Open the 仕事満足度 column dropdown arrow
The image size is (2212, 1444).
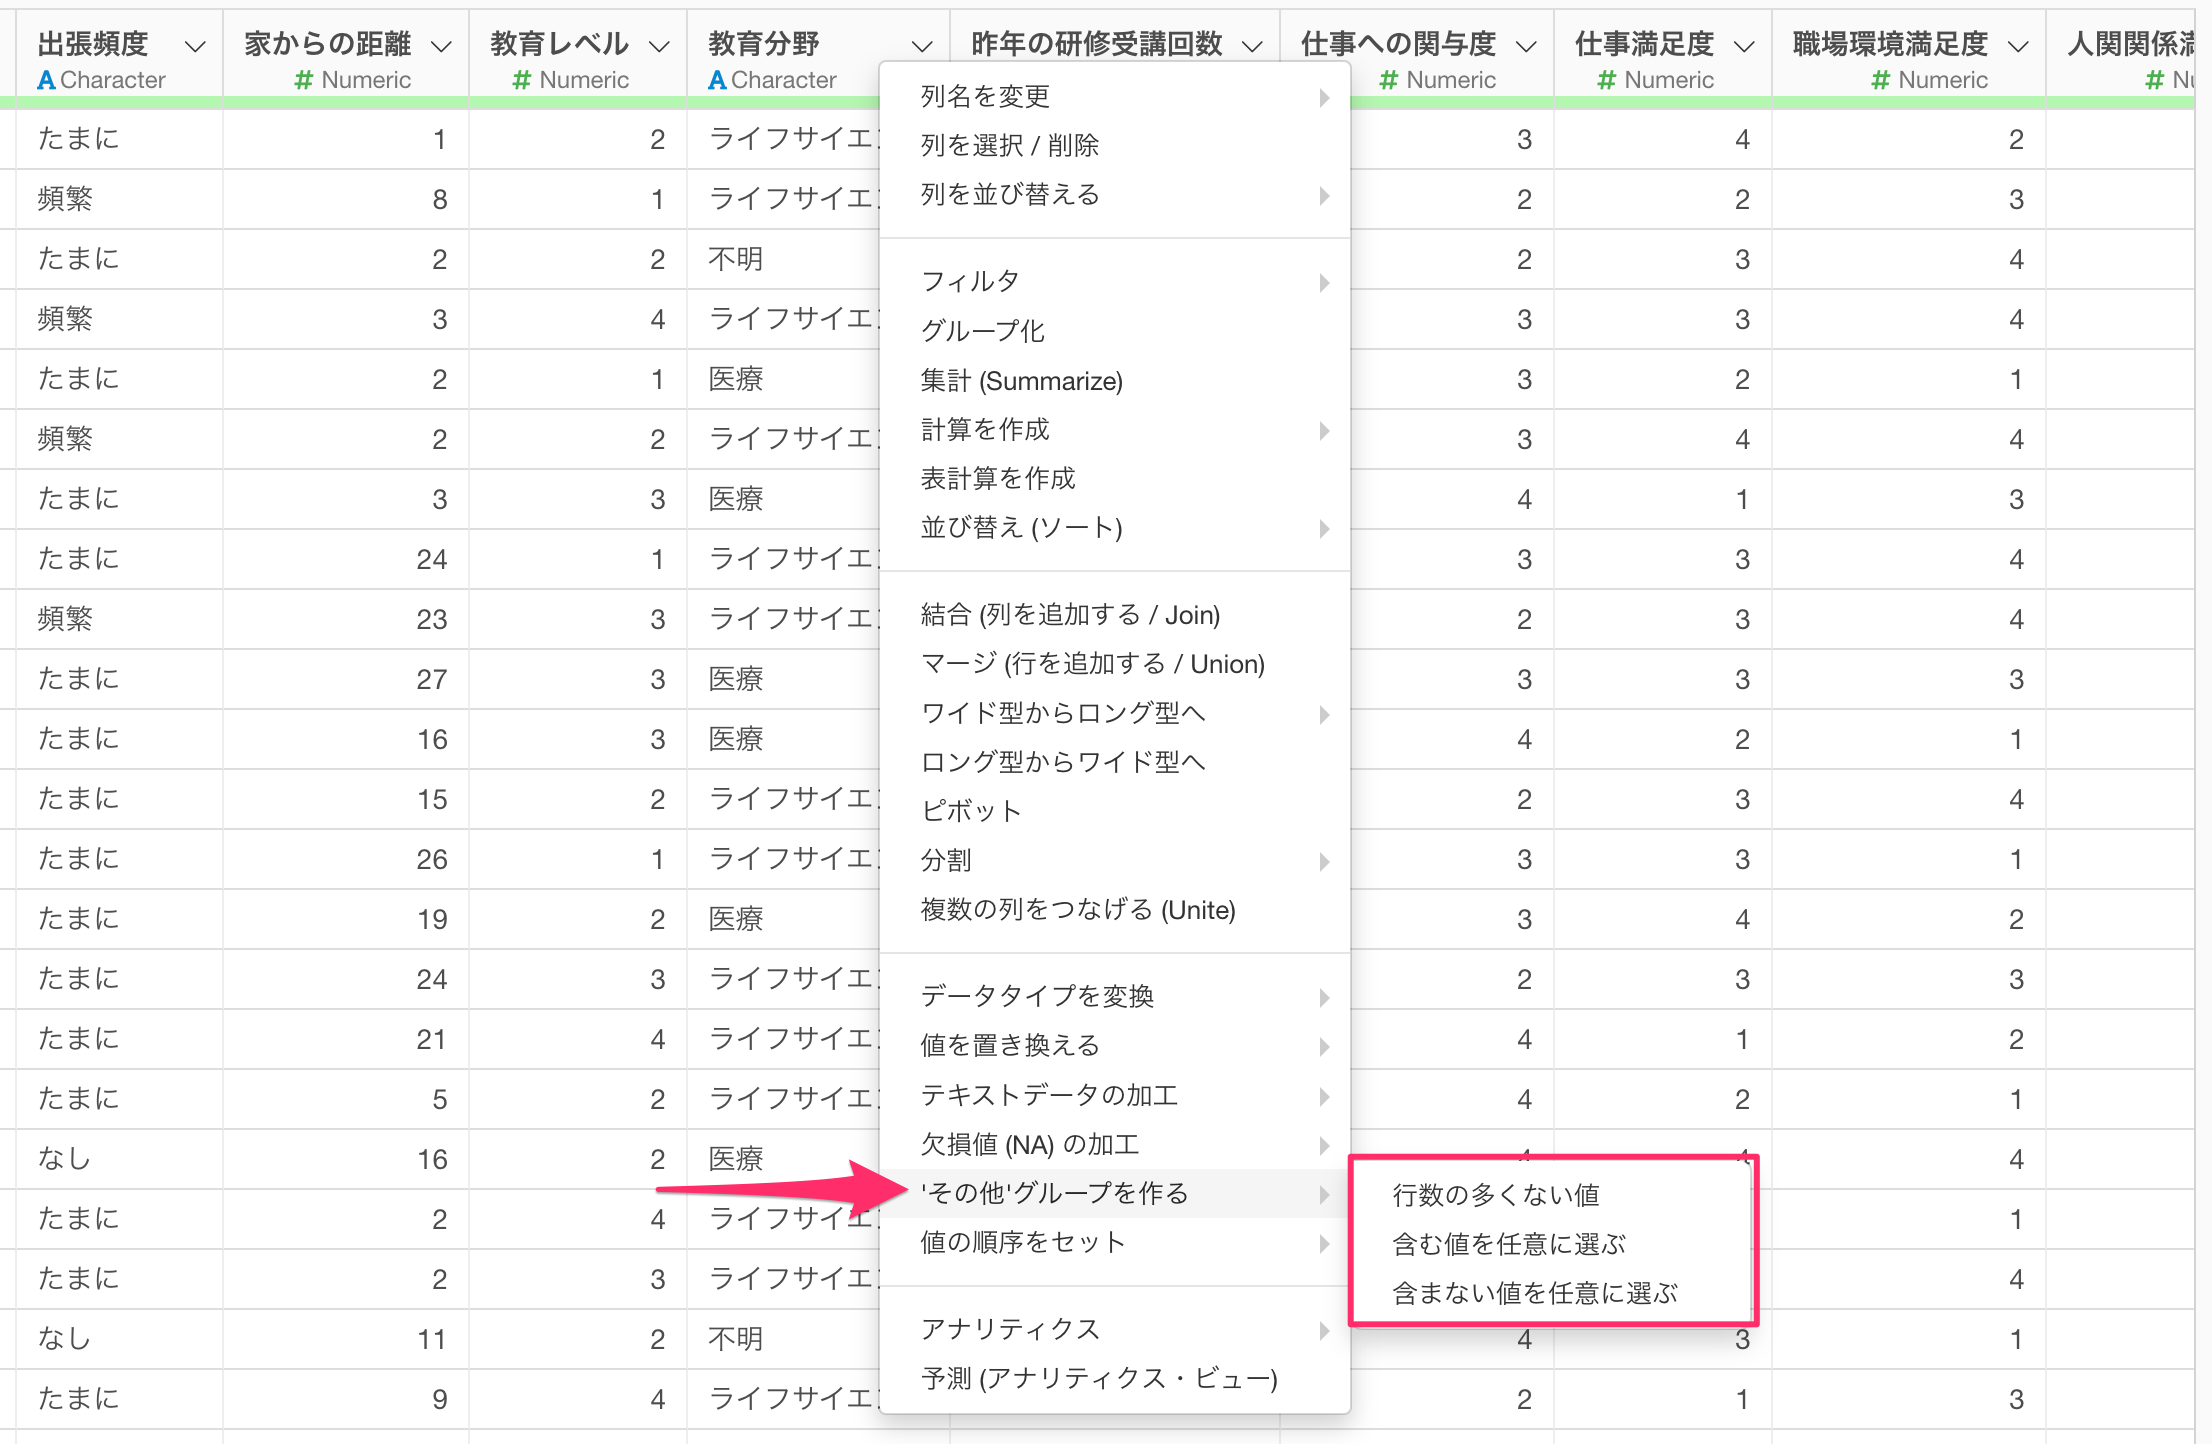tap(1744, 46)
